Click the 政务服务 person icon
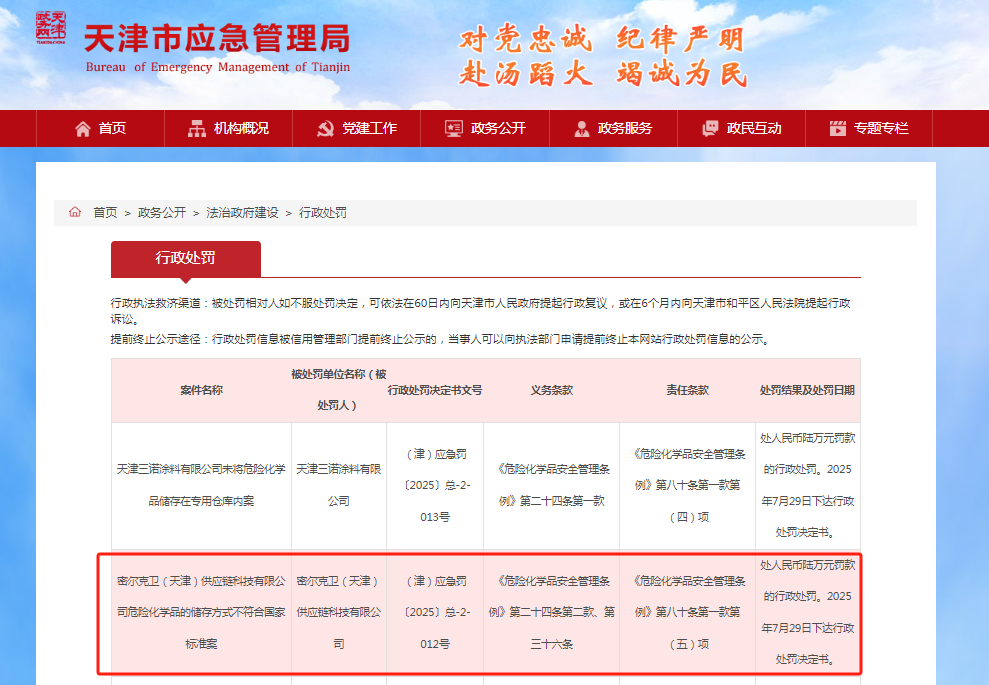Viewport: 989px width, 685px height. 582,129
